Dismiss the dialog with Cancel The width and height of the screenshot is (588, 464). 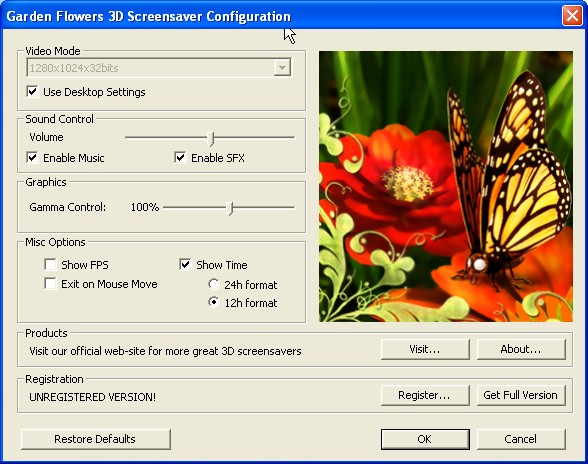point(521,439)
